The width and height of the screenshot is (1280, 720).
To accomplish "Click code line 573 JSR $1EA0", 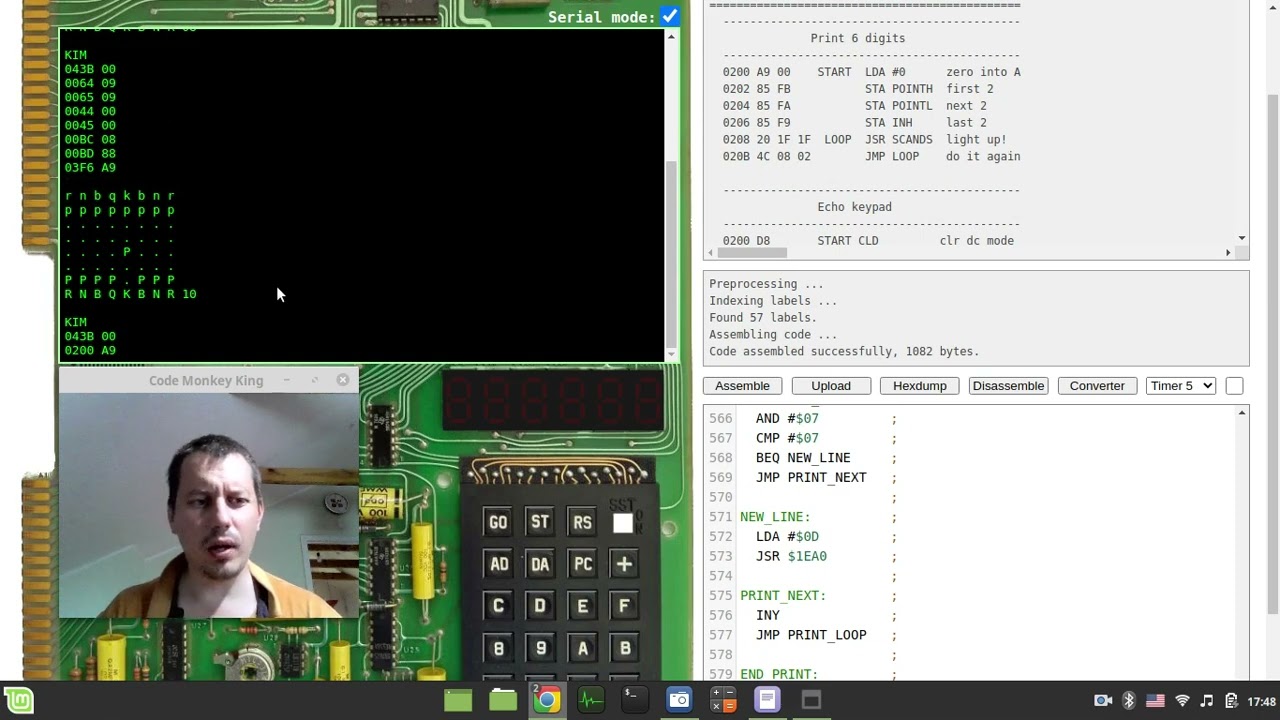I will [791, 556].
